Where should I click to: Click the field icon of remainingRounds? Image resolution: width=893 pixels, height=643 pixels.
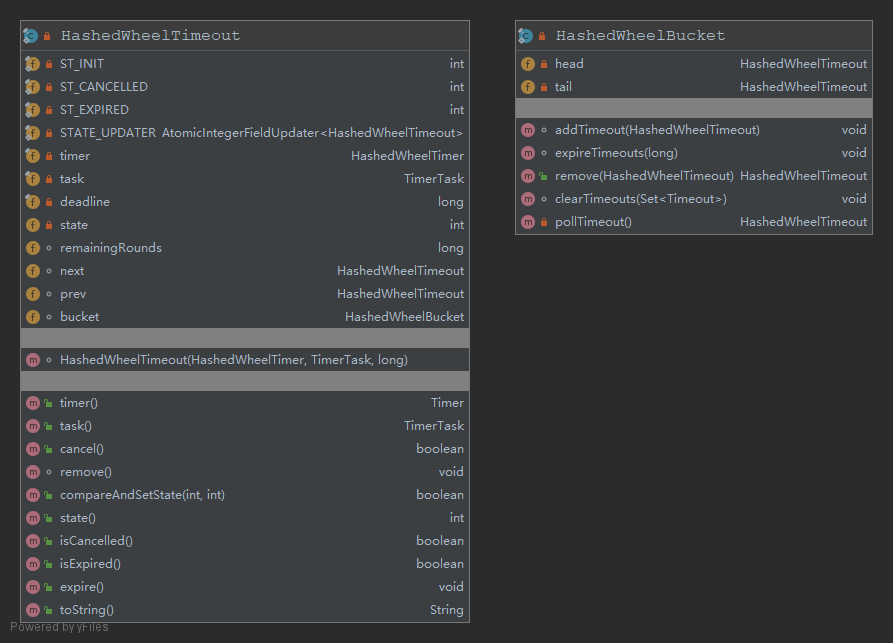tap(32, 248)
